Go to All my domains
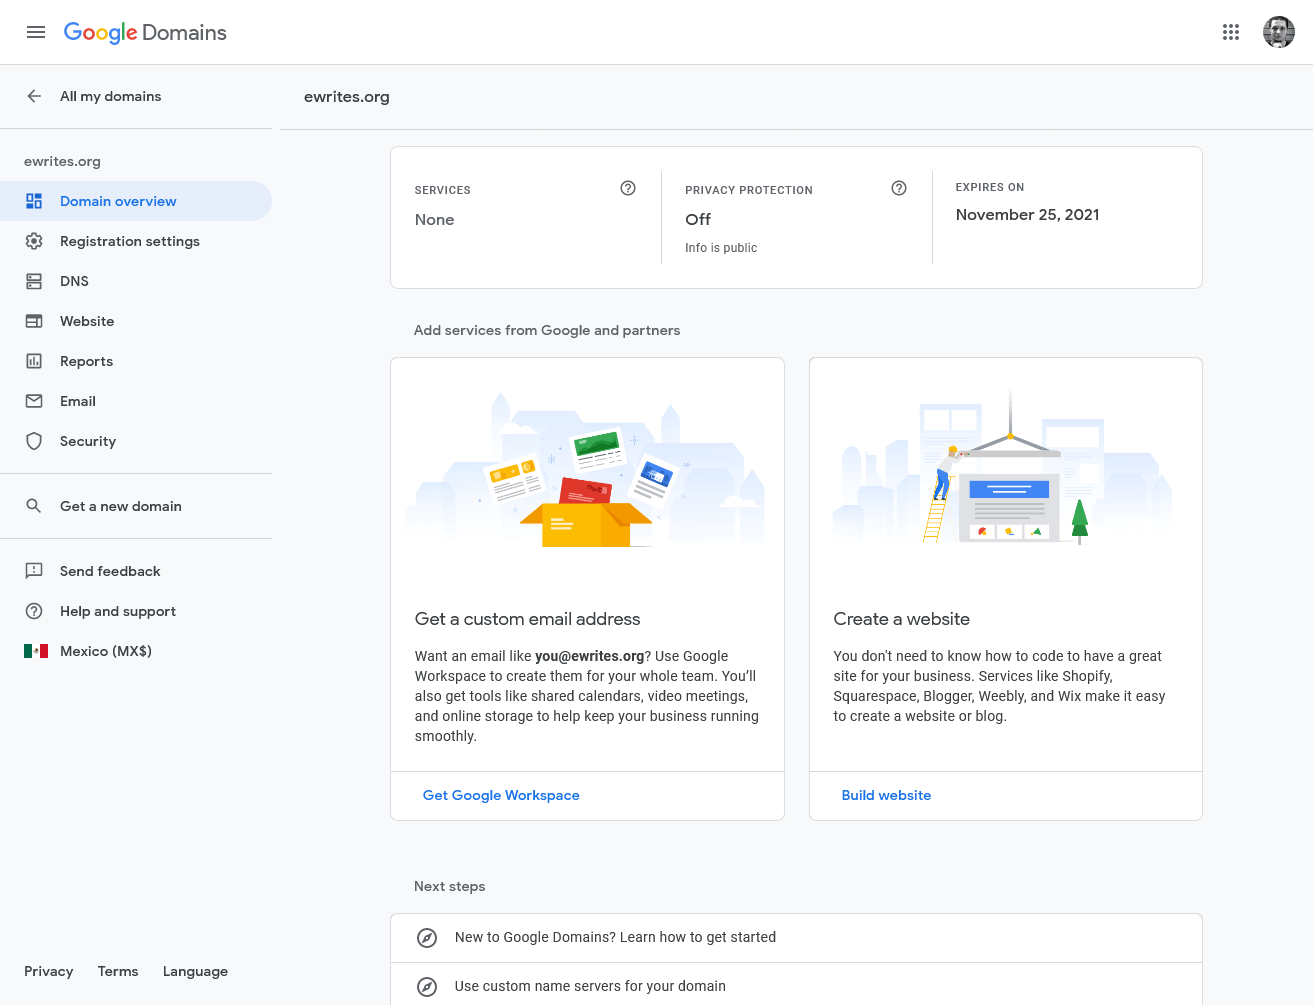The width and height of the screenshot is (1313, 1005). [110, 96]
